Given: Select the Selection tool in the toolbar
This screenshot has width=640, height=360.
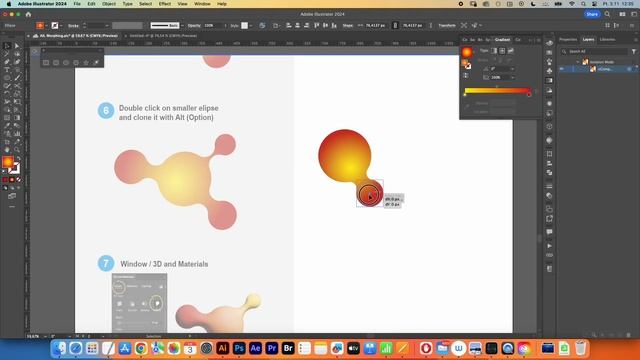Looking at the screenshot, I should (7, 46).
